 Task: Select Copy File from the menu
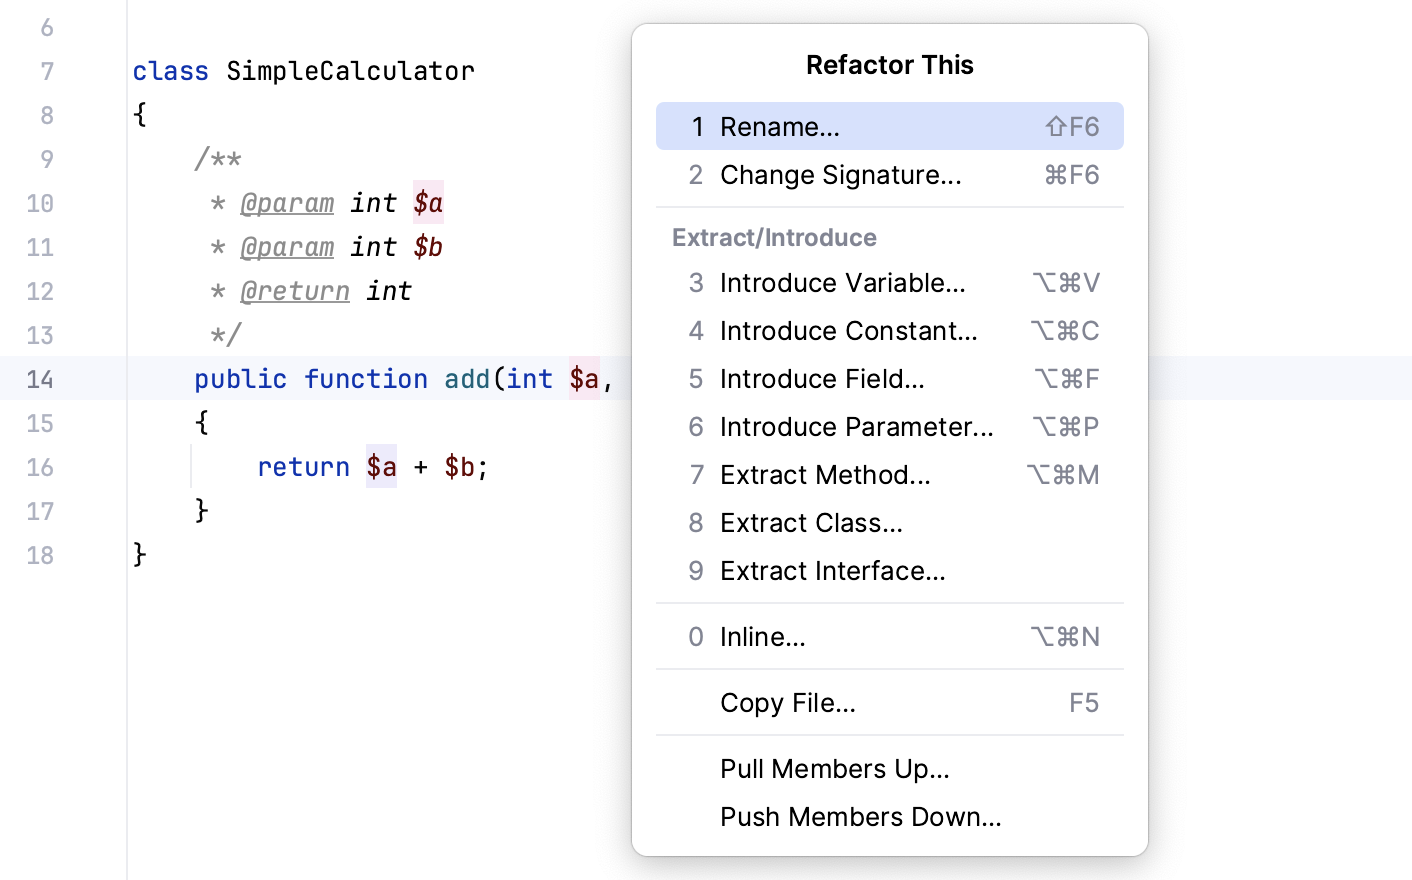coord(787,703)
